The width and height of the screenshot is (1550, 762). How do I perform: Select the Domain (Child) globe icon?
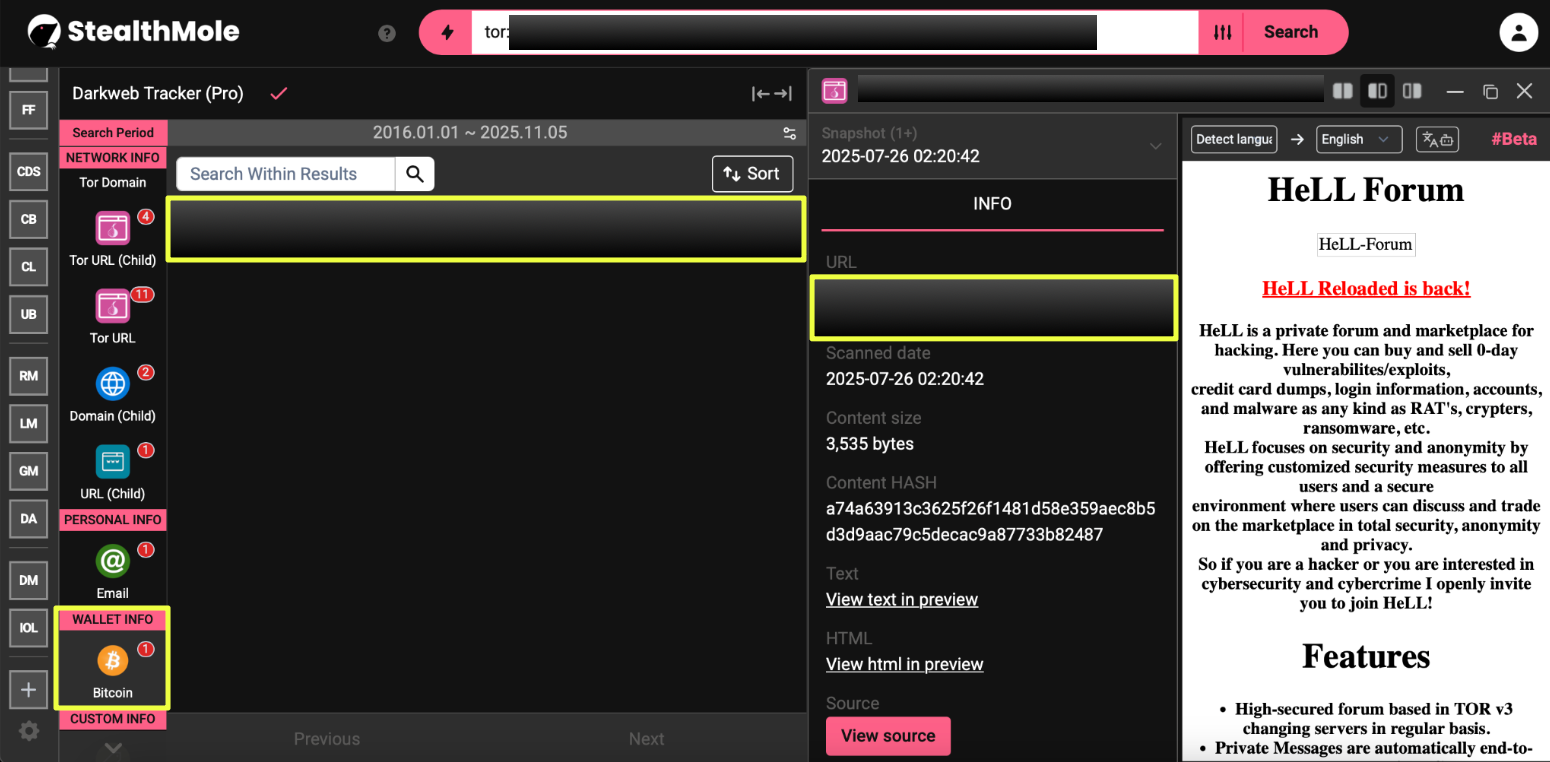112,384
